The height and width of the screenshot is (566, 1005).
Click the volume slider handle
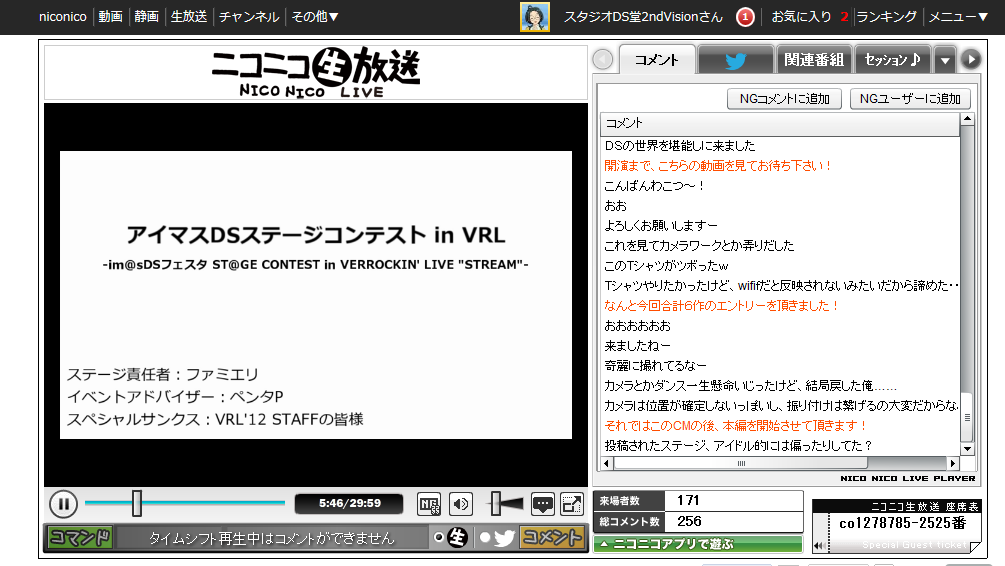pos(495,503)
